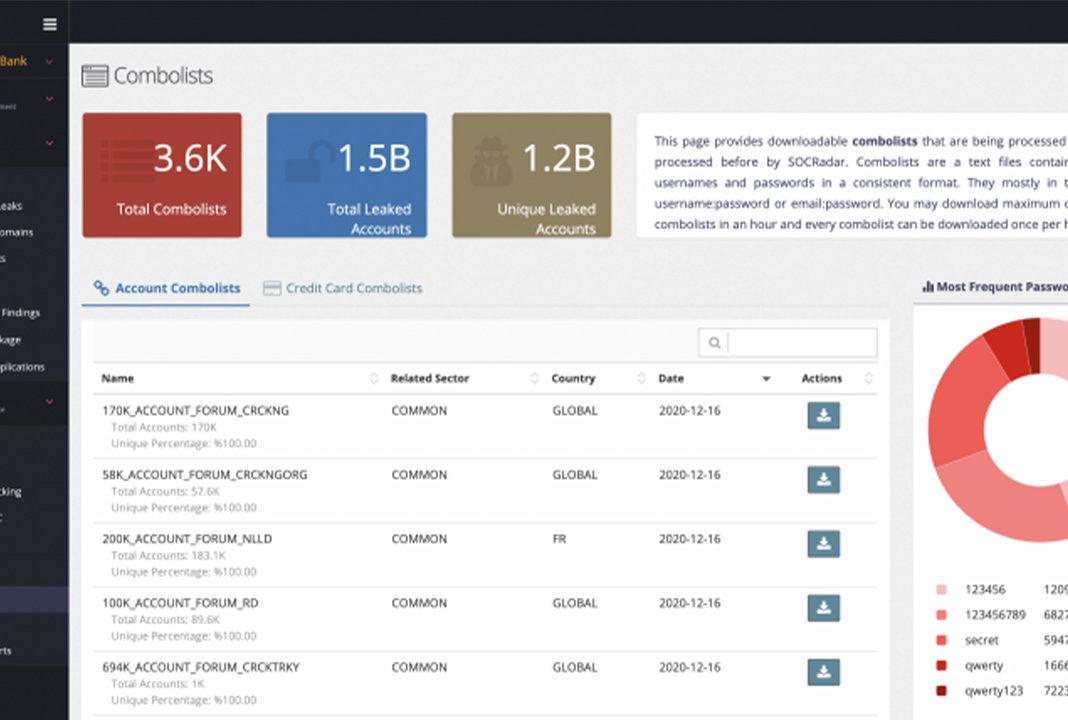Click the Account Combolists link icon
The image size is (1068, 720).
[101, 288]
